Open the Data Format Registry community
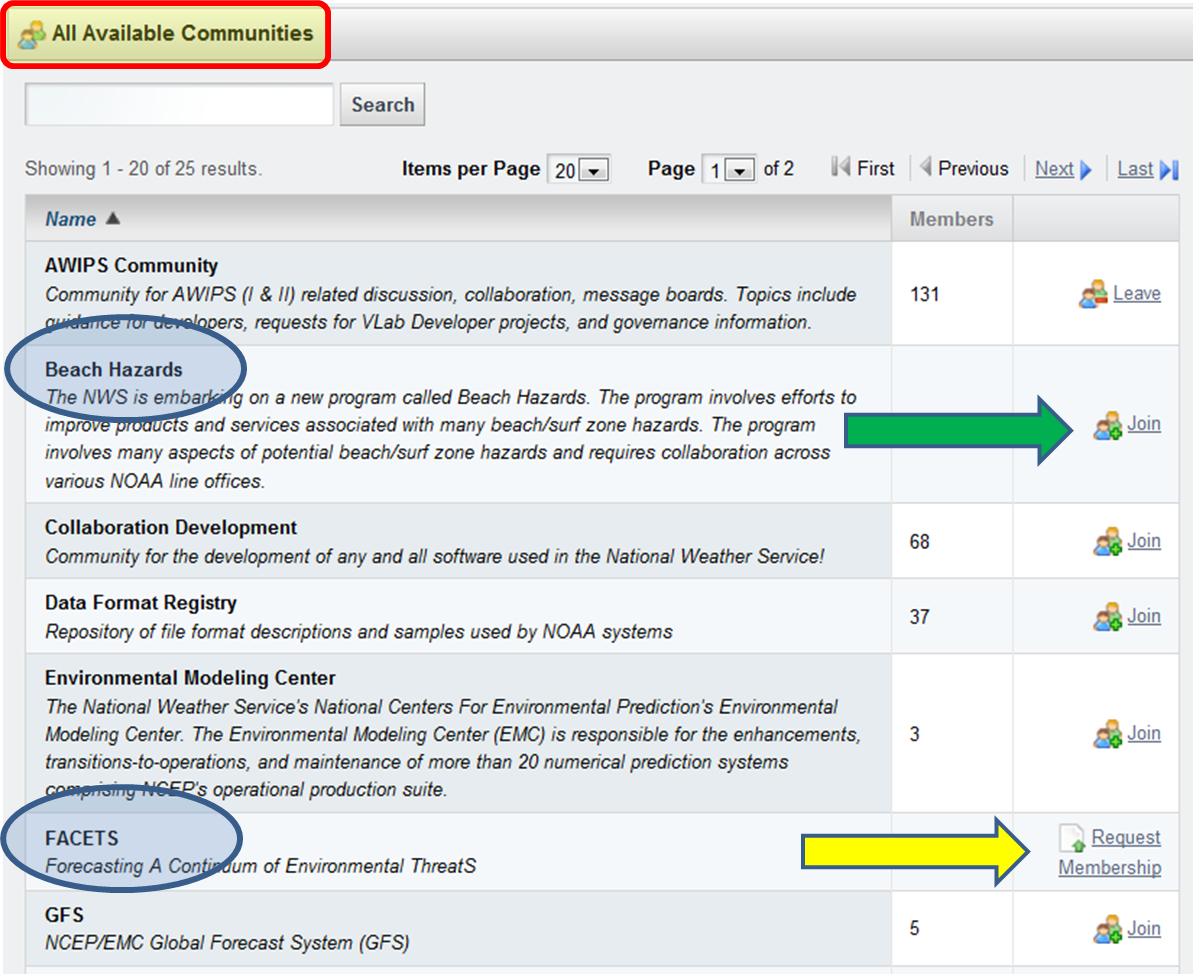This screenshot has width=1193, height=974. pos(141,603)
